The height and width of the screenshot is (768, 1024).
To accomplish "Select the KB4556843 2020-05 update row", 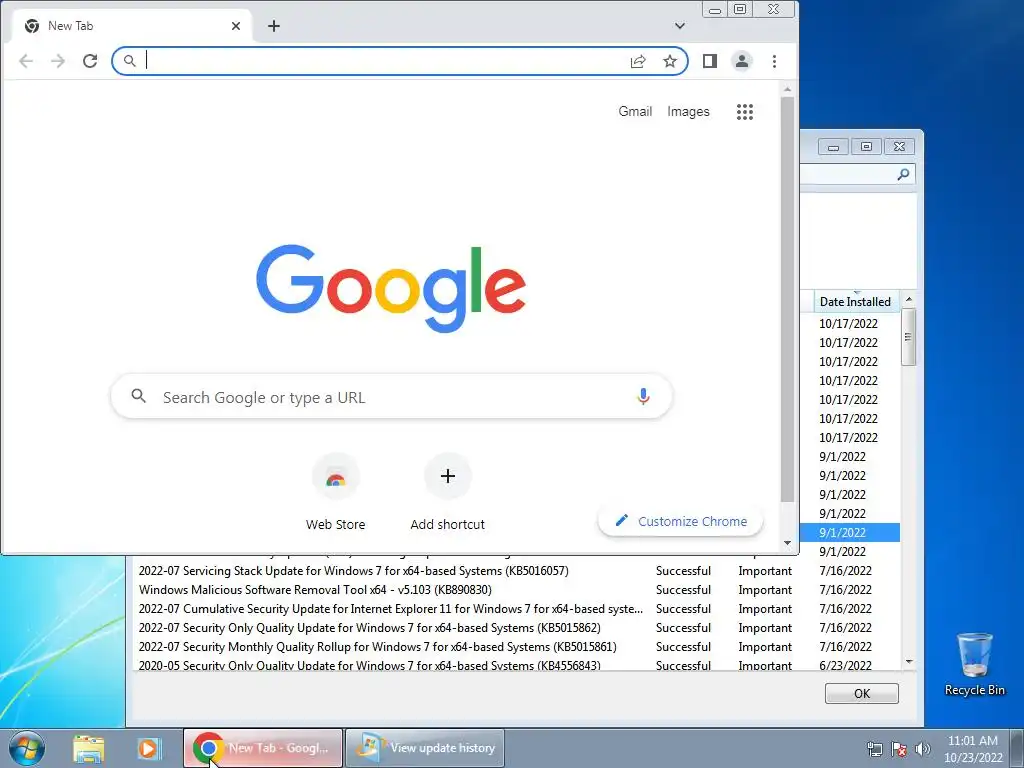I will click(x=516, y=665).
